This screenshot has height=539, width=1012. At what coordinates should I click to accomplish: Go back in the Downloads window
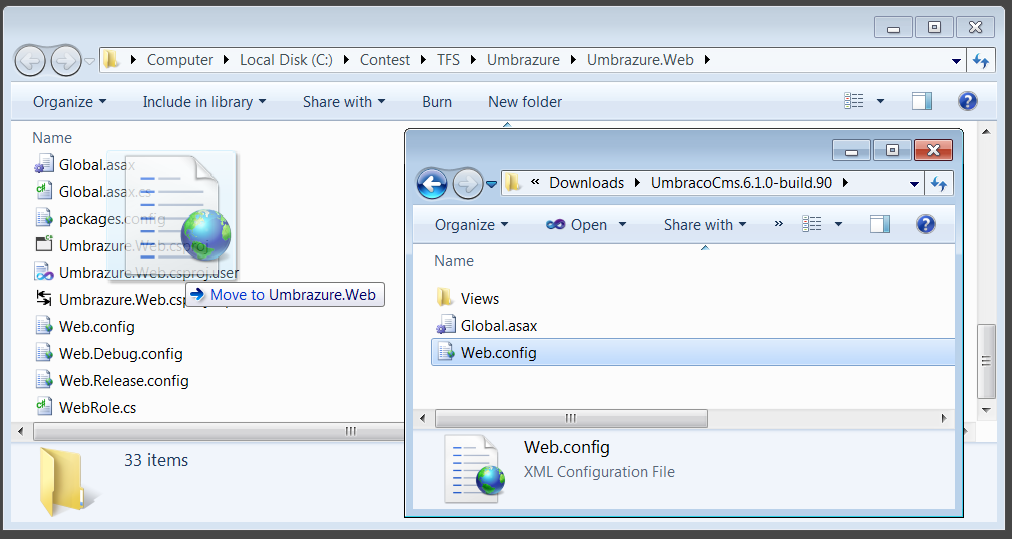coord(432,184)
